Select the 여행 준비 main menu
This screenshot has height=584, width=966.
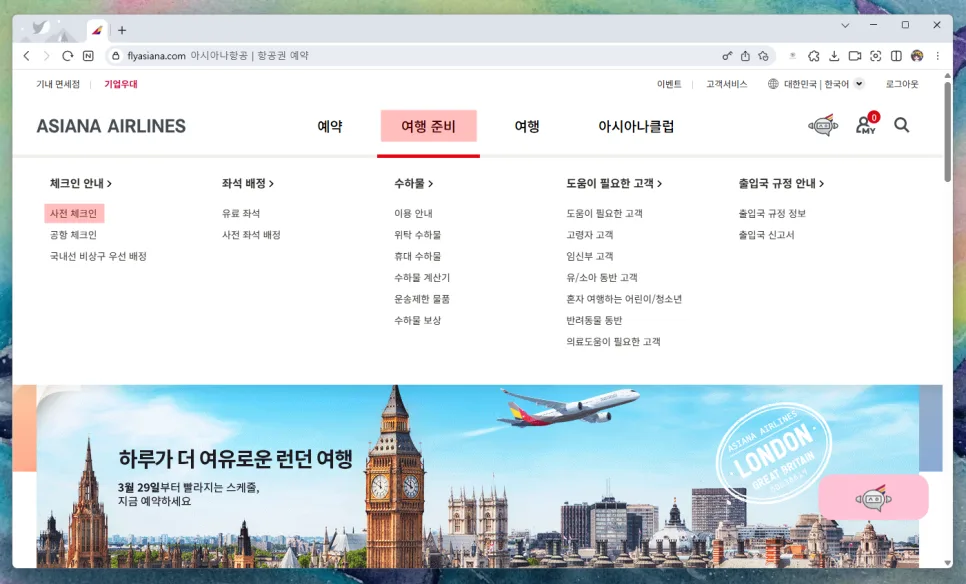click(428, 126)
